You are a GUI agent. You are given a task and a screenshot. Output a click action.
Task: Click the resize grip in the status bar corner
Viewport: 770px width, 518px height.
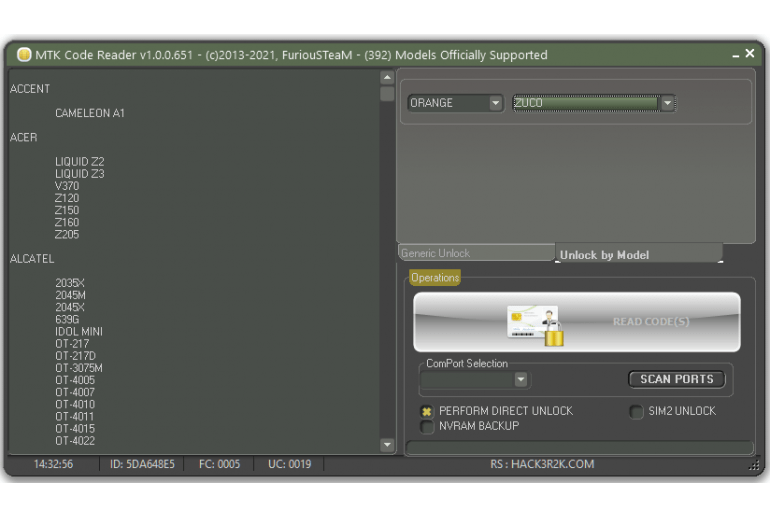[754, 465]
